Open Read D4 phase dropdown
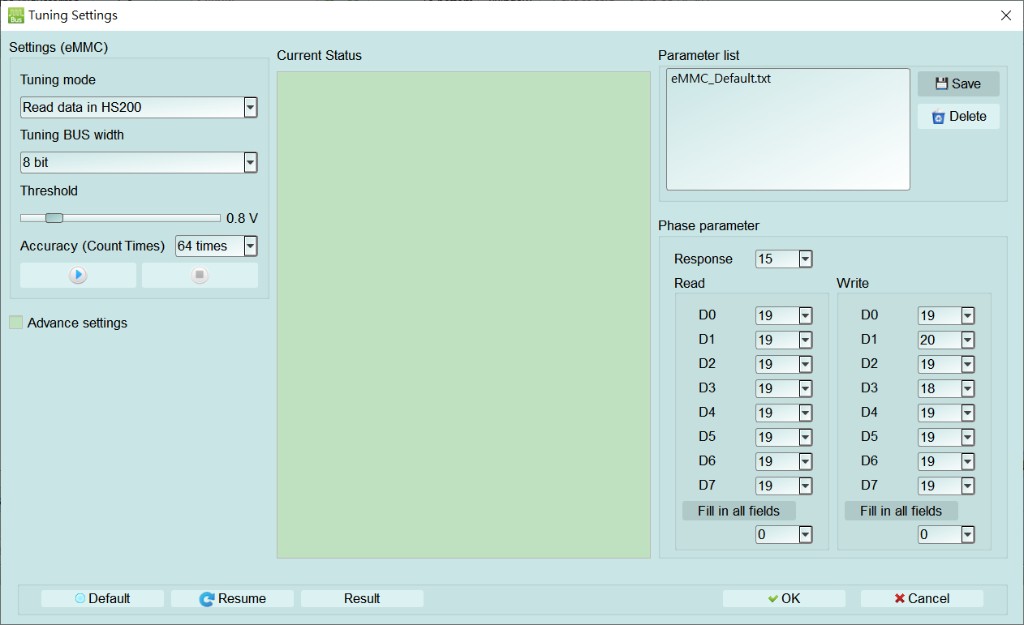The width and height of the screenshot is (1024, 625). point(805,413)
